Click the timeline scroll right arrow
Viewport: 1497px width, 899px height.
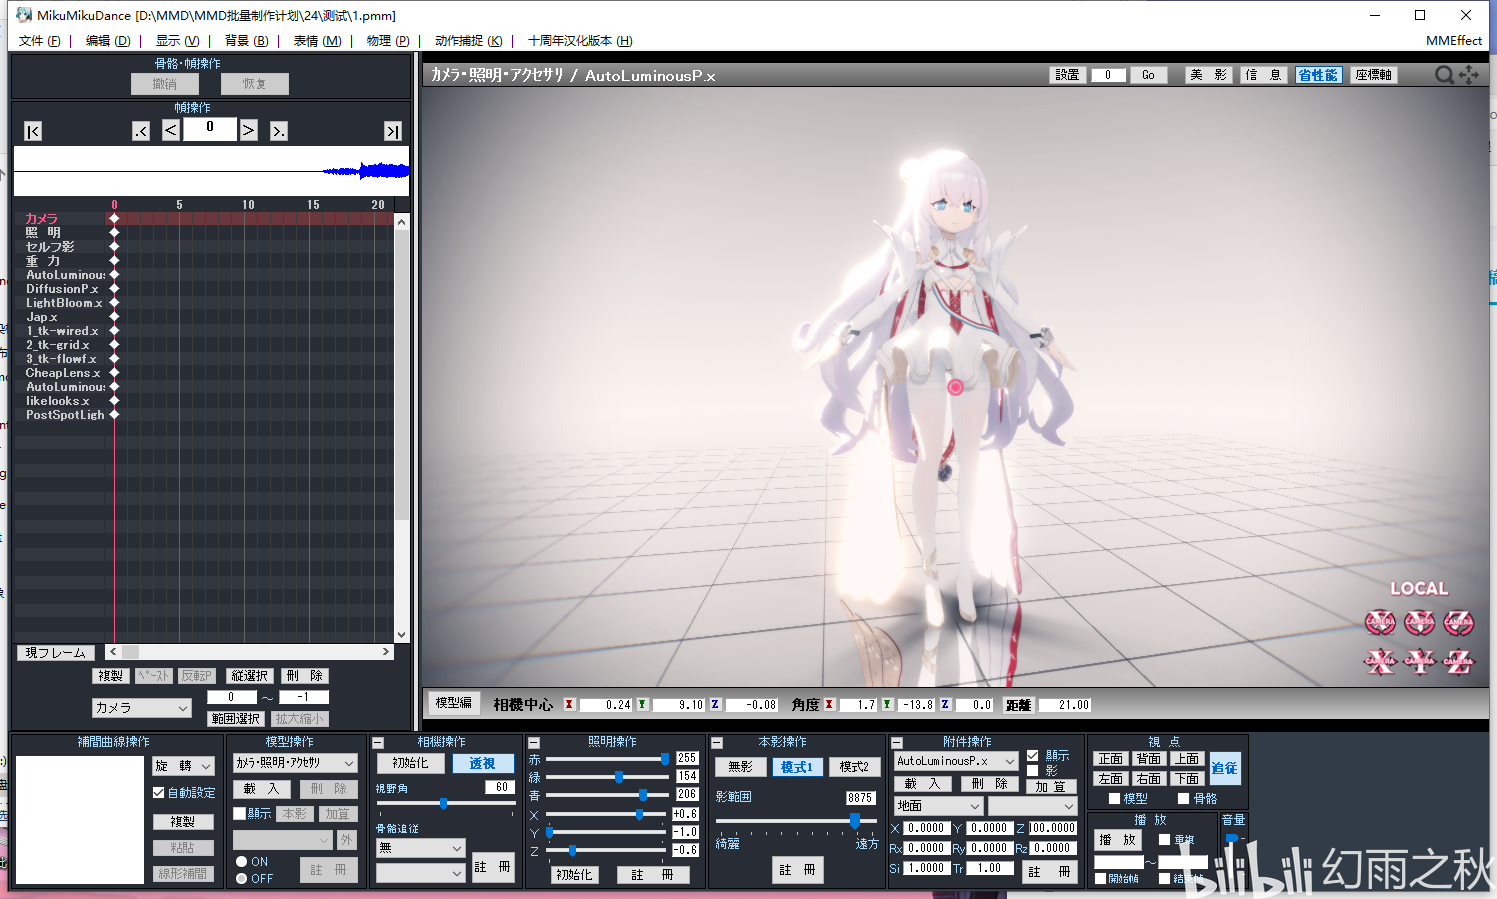[x=386, y=652]
